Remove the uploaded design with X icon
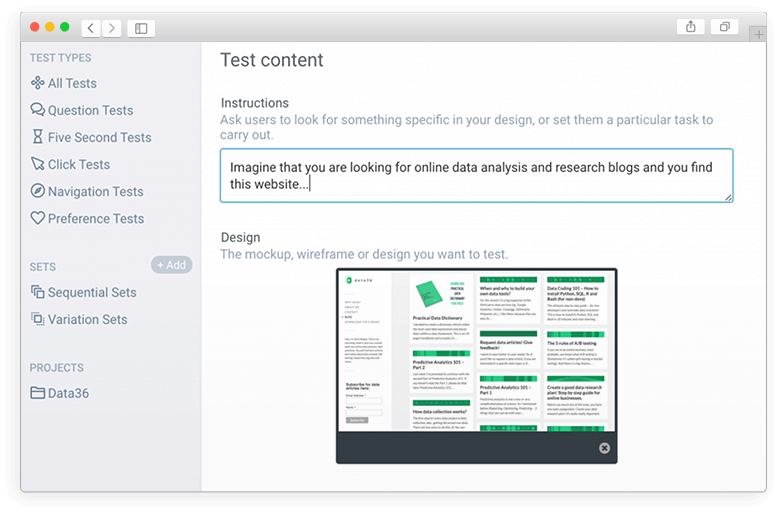Screen dimensions: 779x513 (x=604, y=448)
